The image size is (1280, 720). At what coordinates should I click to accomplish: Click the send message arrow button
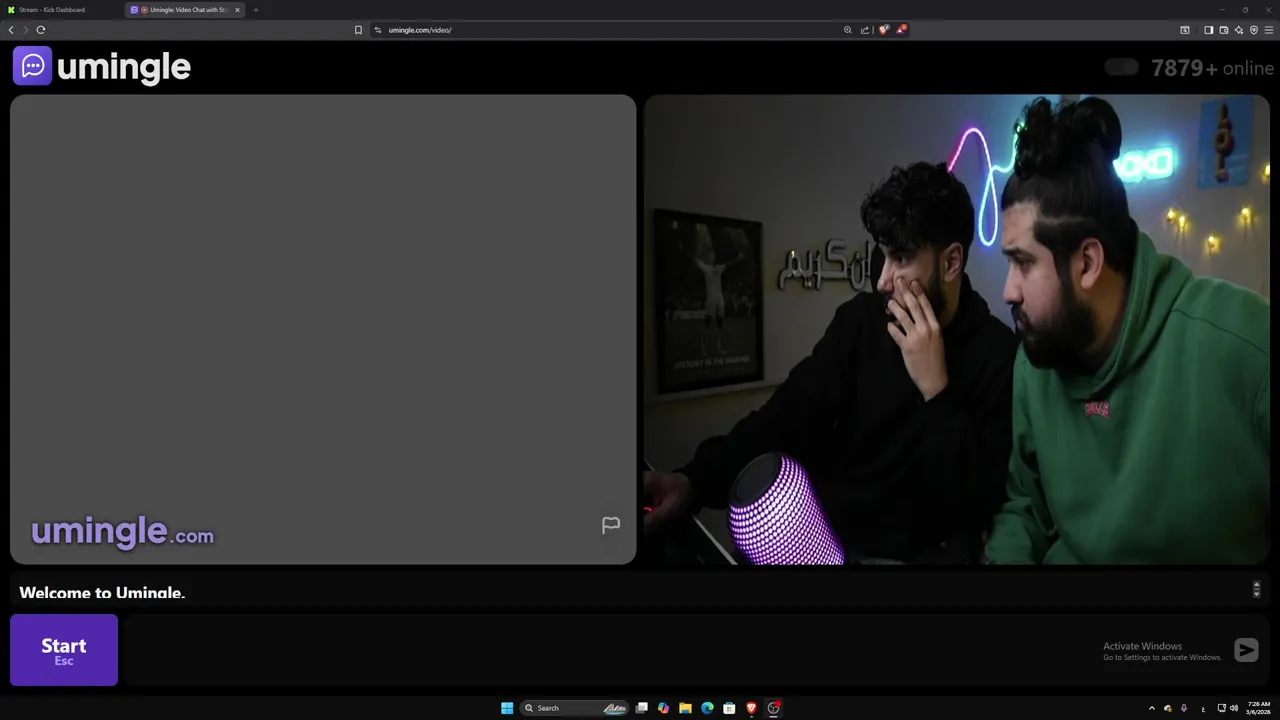[x=1246, y=650]
